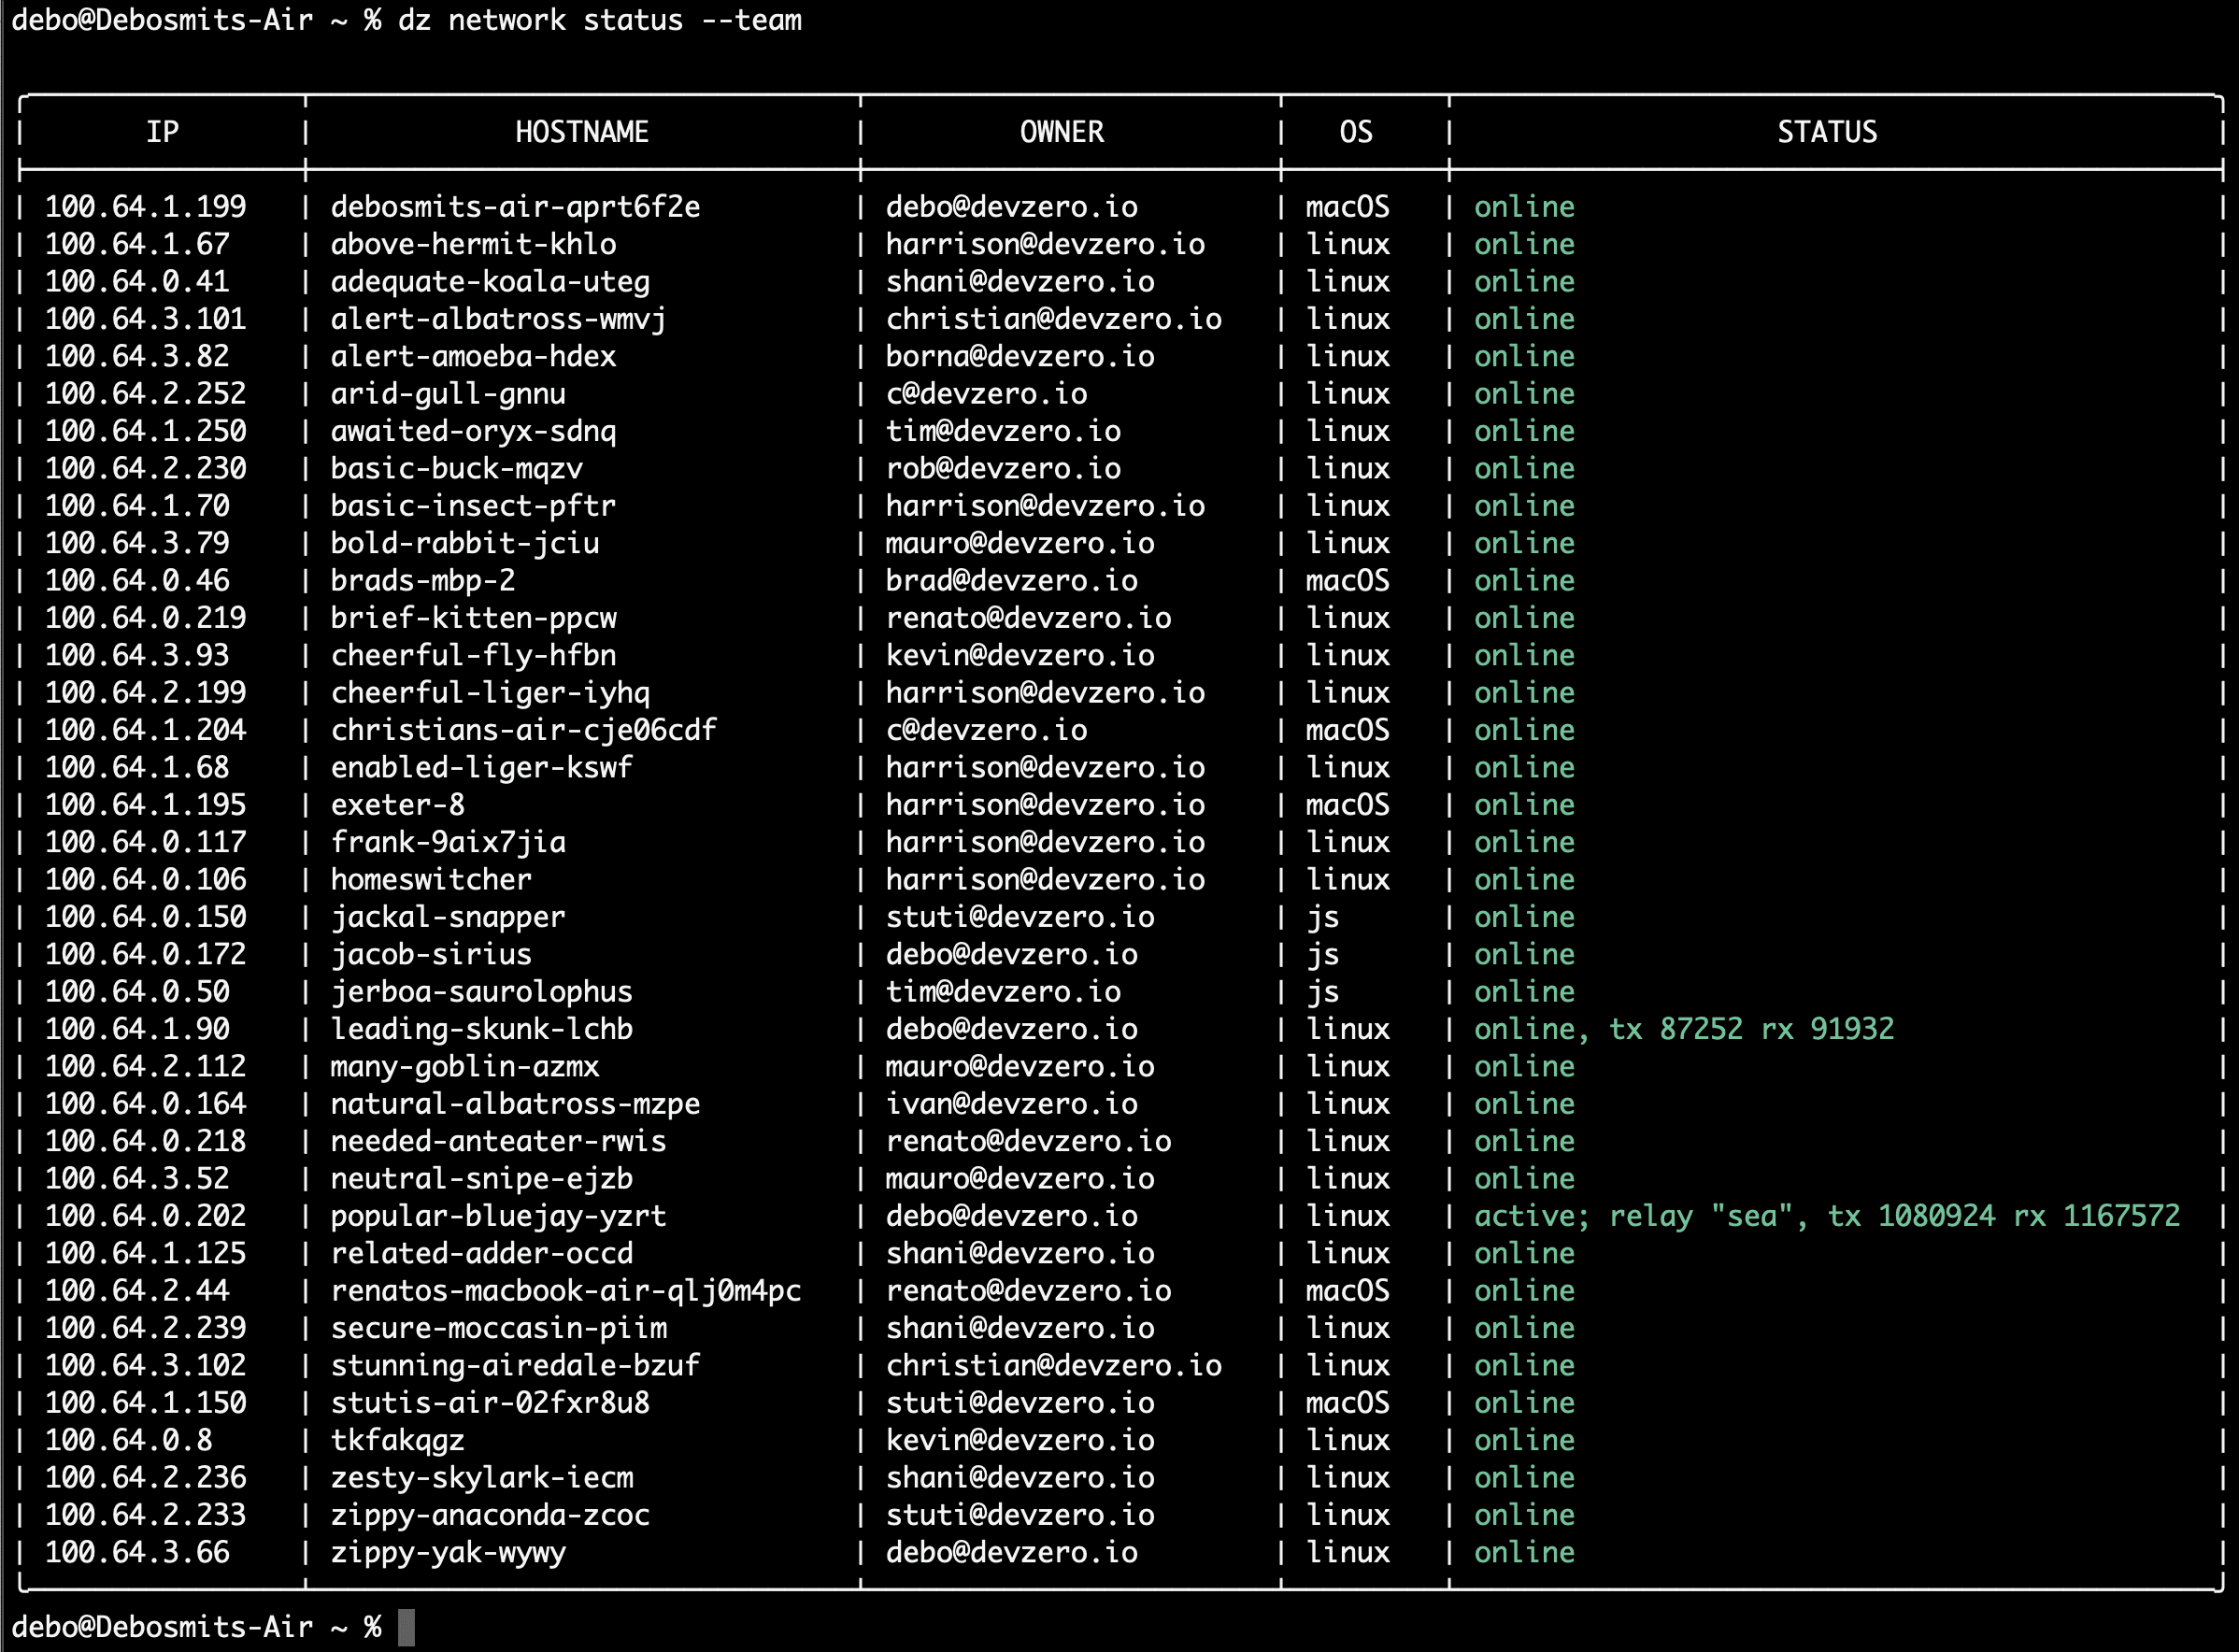The image size is (2239, 1652).
Task: Click js OS value in jacob-sirius row
Action: pyautogui.click(x=1322, y=954)
